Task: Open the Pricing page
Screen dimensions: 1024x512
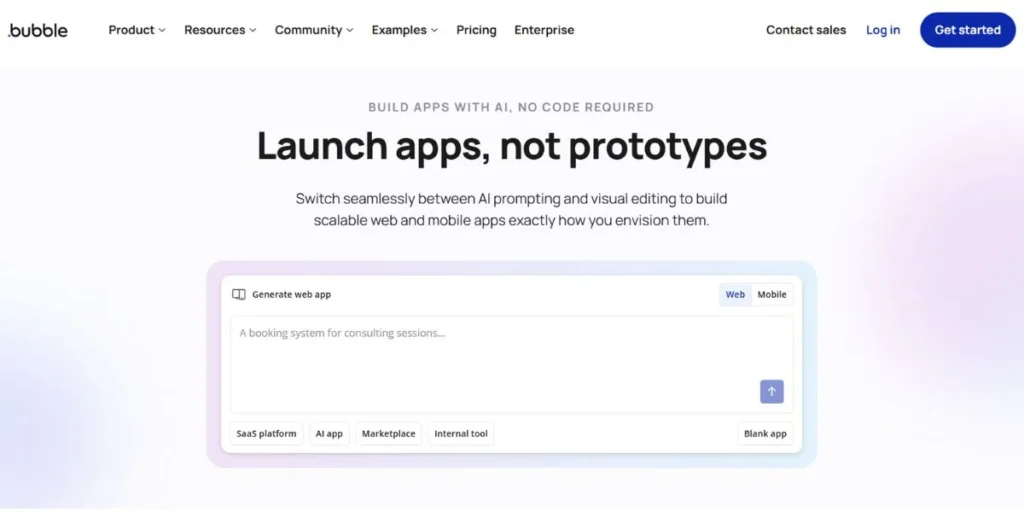Action: point(476,30)
